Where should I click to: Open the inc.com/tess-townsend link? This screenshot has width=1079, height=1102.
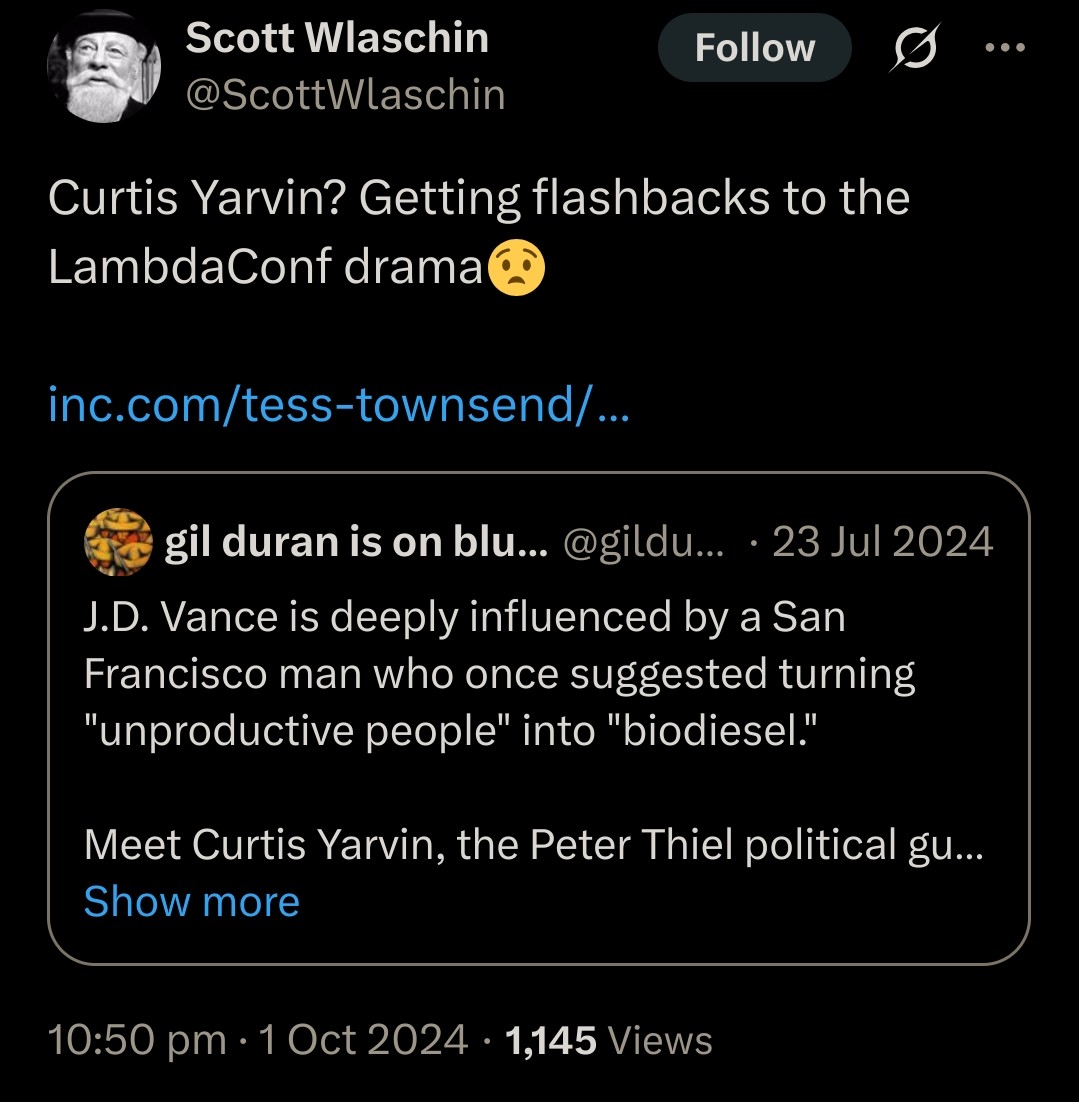(x=339, y=405)
